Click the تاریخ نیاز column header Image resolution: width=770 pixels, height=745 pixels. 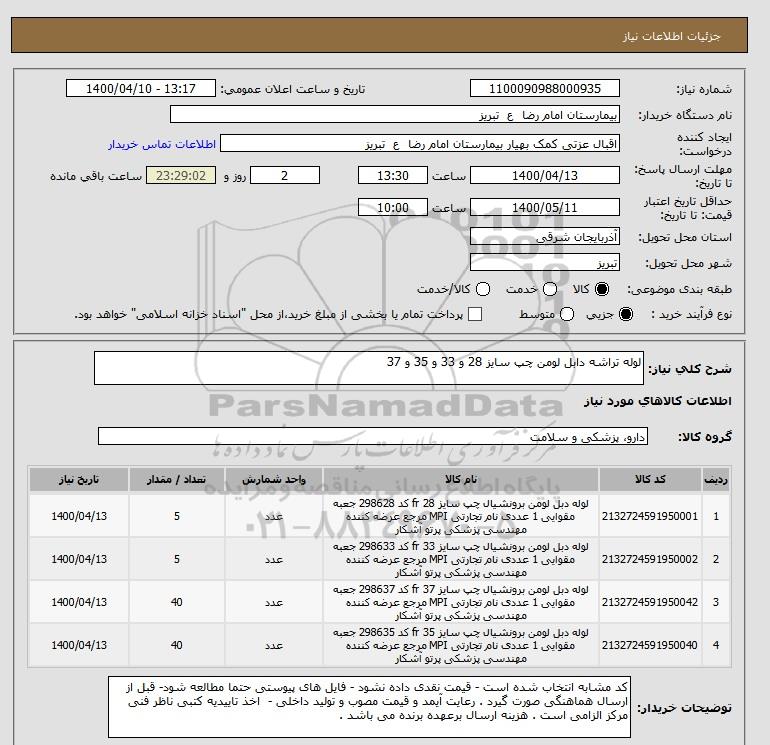click(79, 479)
